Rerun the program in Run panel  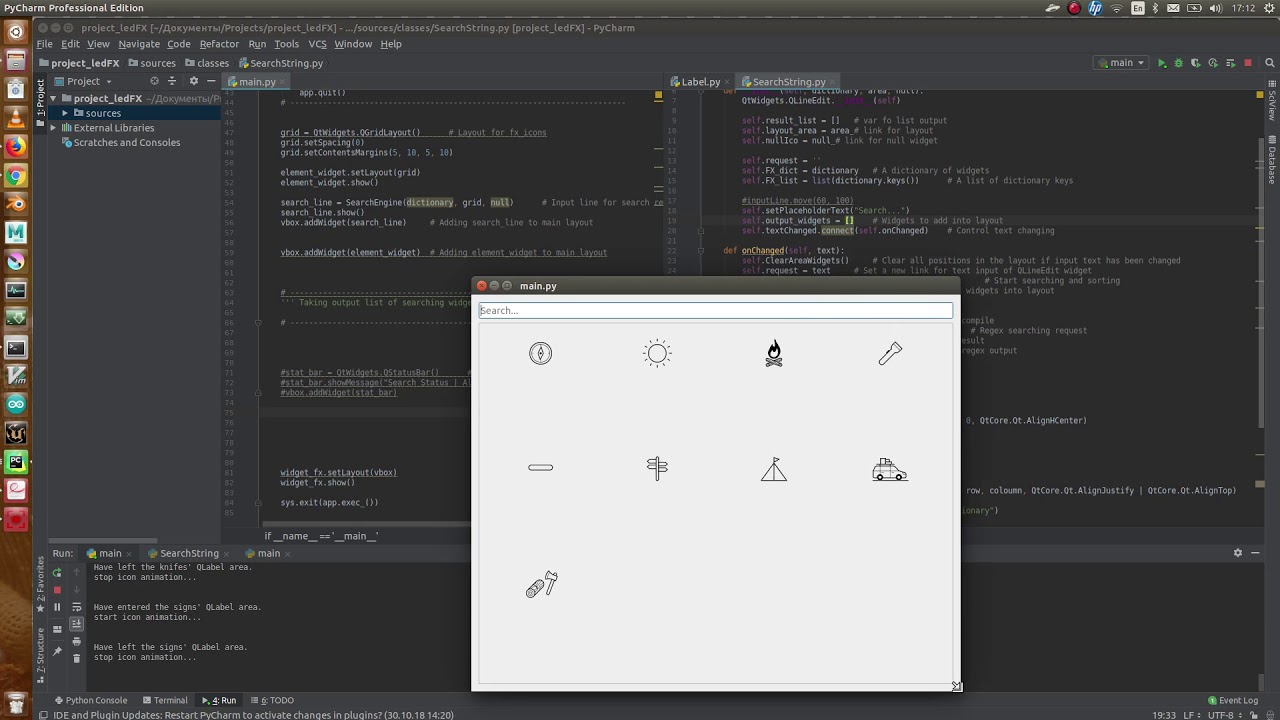point(57,572)
